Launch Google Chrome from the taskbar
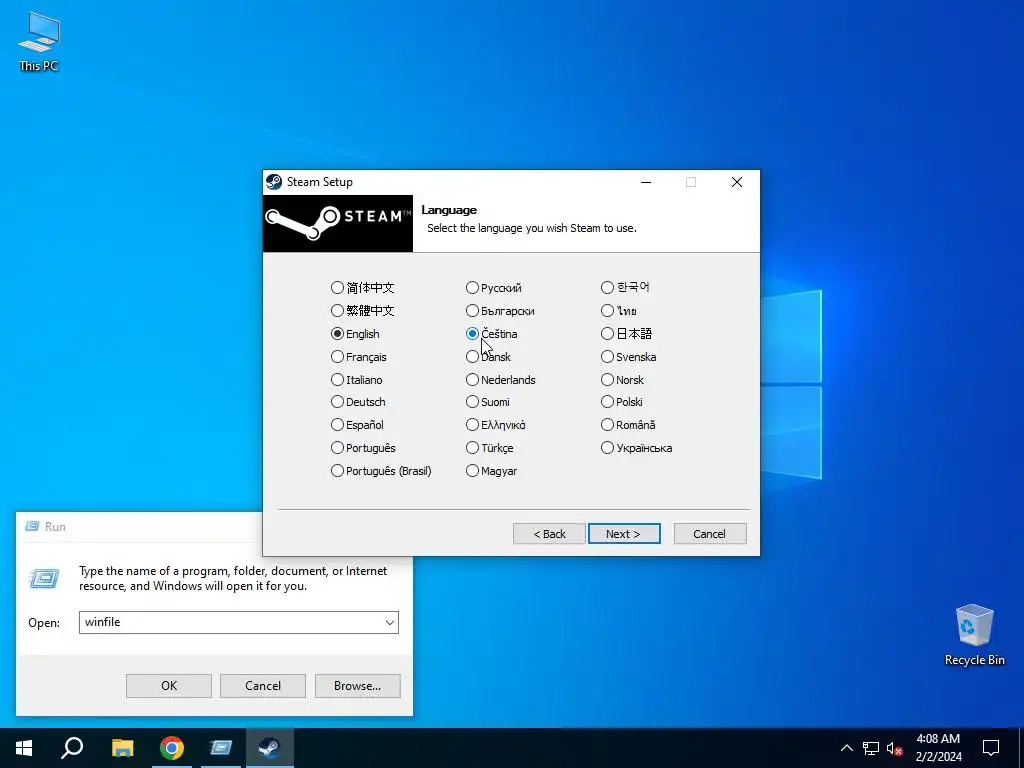This screenshot has height=768, width=1024. coord(172,748)
